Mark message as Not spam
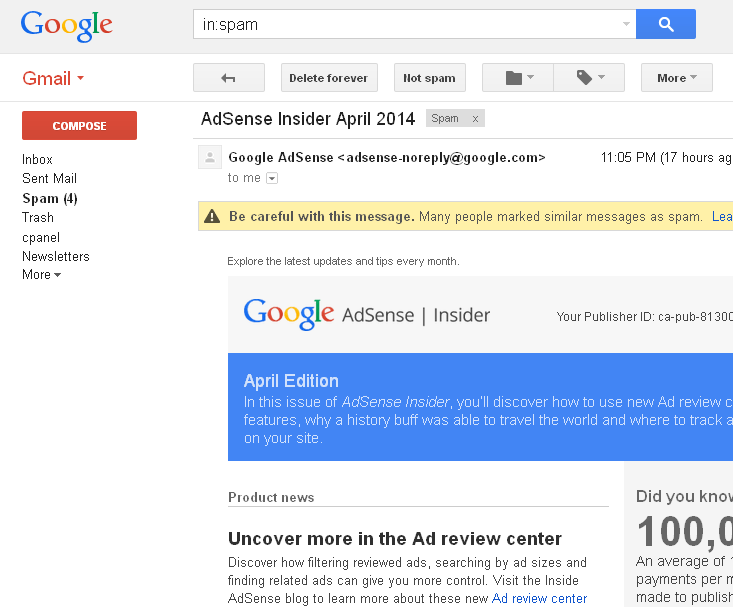The image size is (733, 607). [430, 78]
